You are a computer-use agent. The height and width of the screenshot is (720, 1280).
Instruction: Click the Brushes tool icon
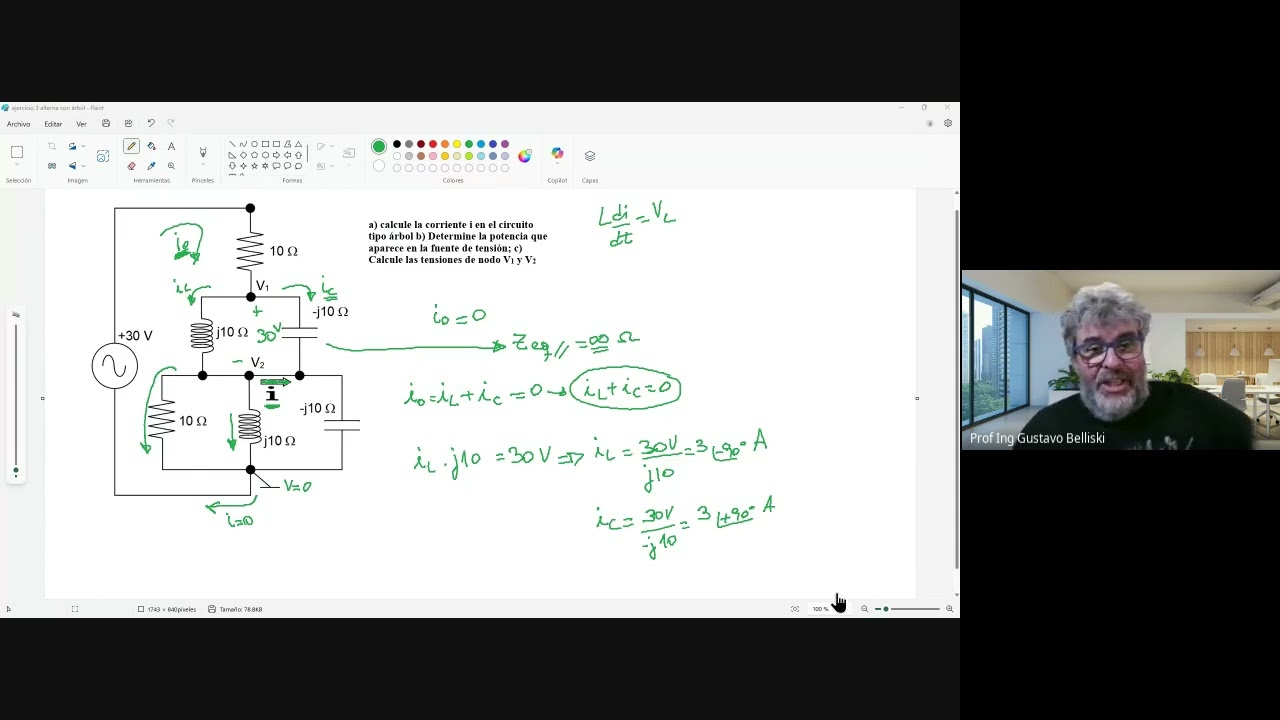[203, 152]
